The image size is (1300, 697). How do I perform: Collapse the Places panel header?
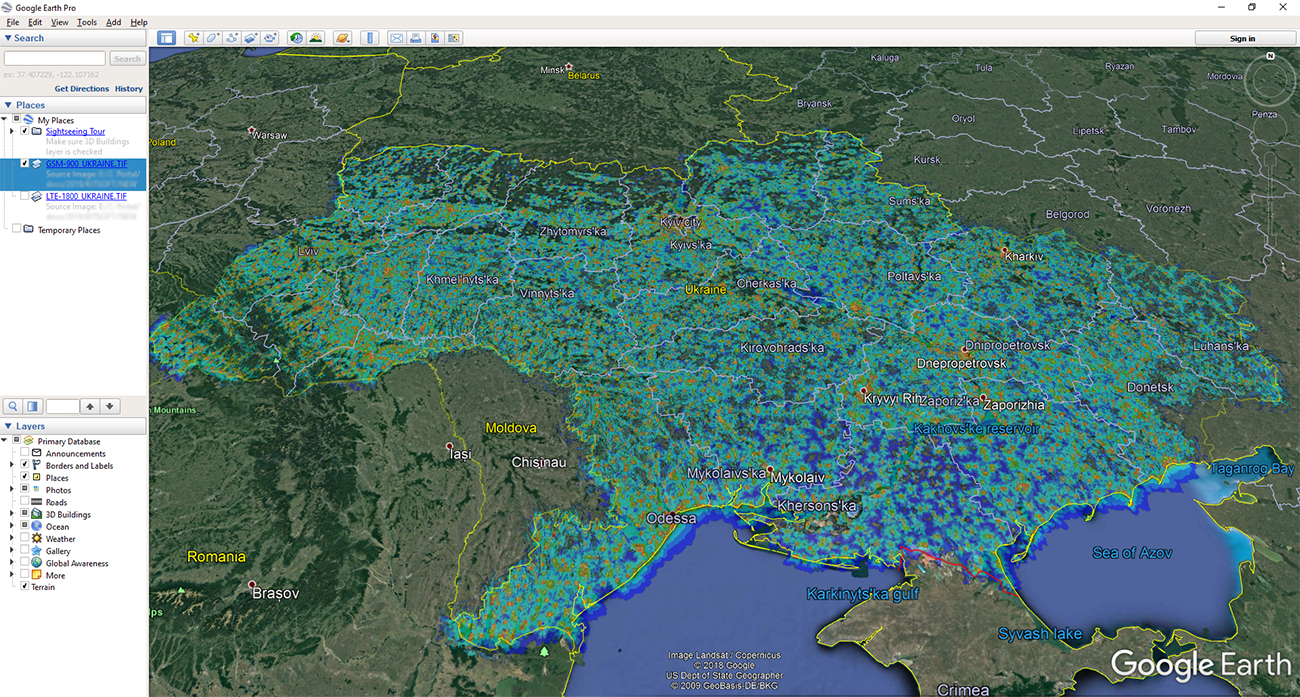pos(74,105)
